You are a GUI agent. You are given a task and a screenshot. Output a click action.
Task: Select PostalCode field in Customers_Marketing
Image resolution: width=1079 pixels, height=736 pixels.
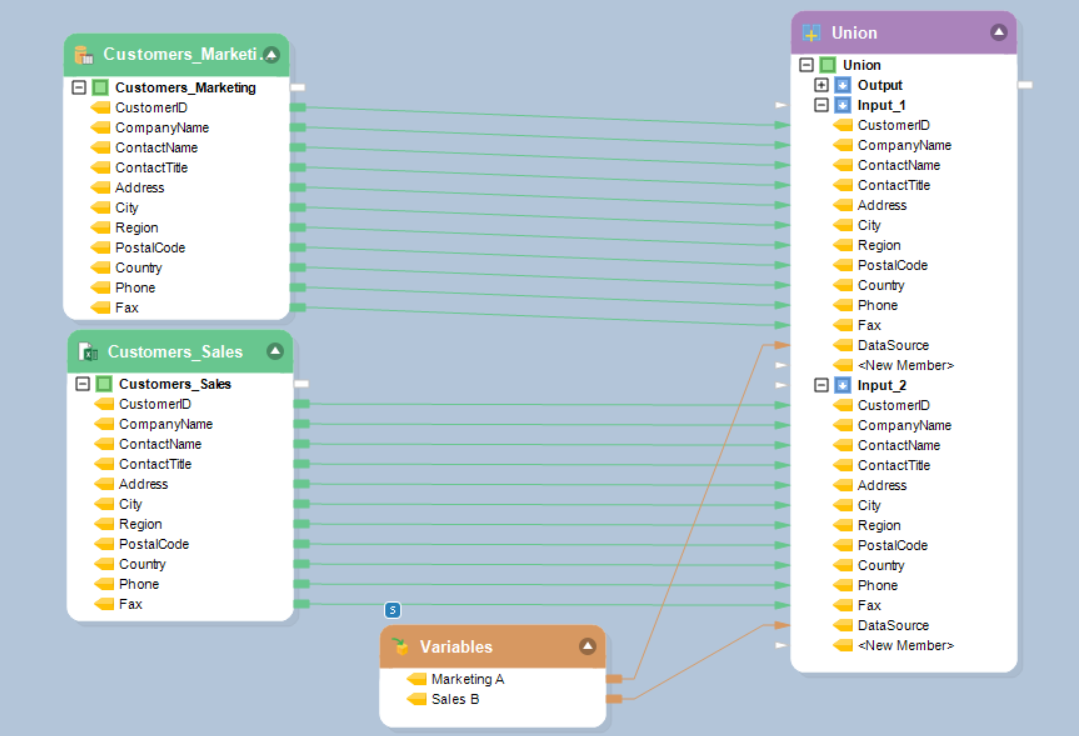(150, 247)
